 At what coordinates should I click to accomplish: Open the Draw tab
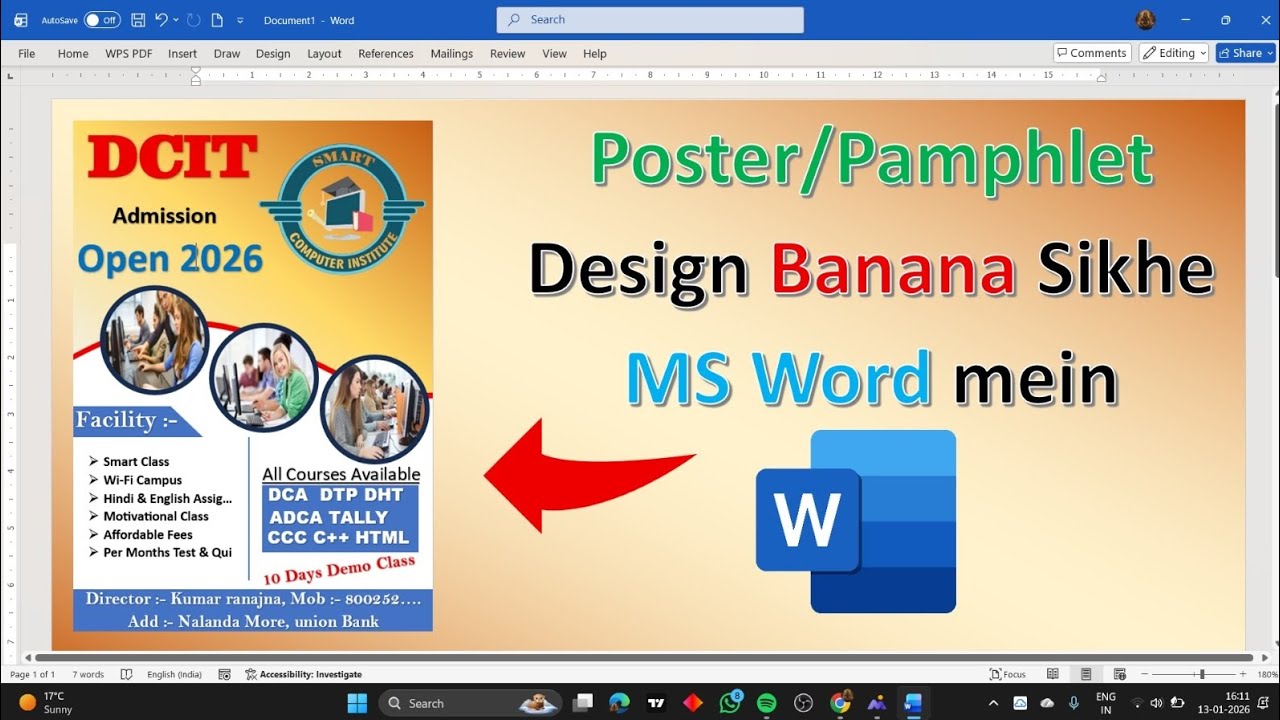pyautogui.click(x=227, y=54)
